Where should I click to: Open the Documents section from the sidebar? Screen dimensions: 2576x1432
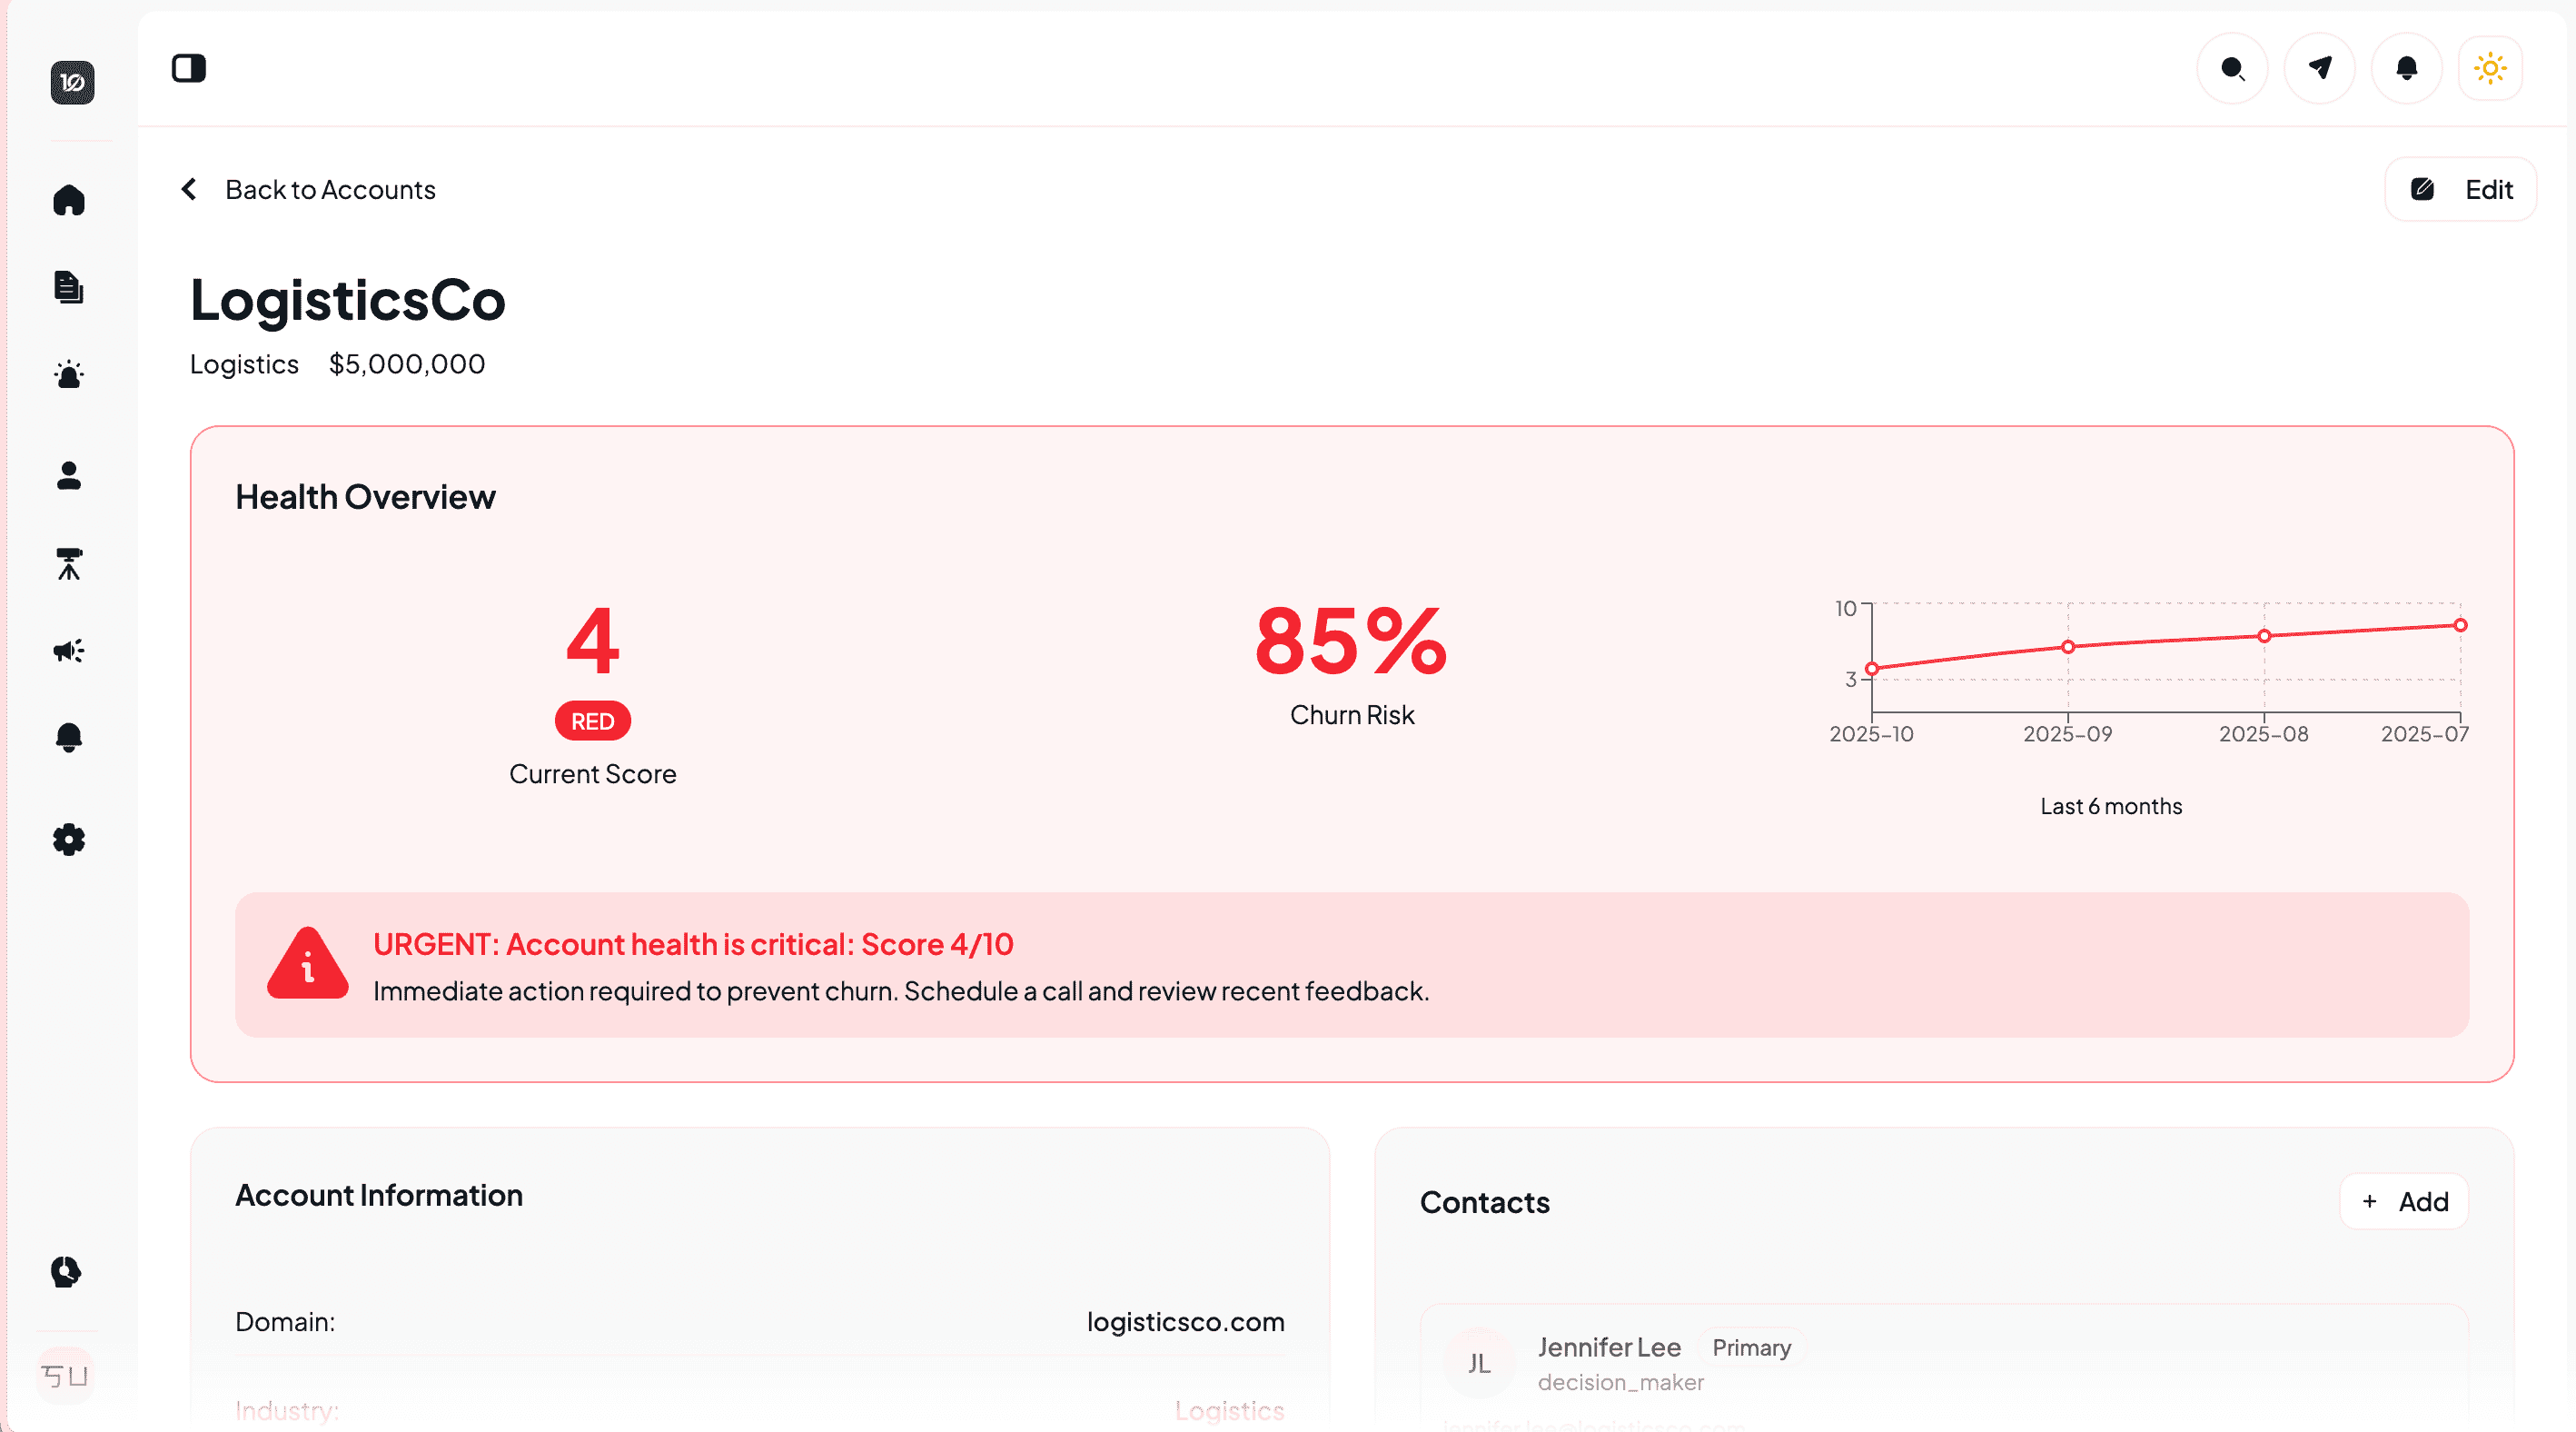tap(68, 288)
